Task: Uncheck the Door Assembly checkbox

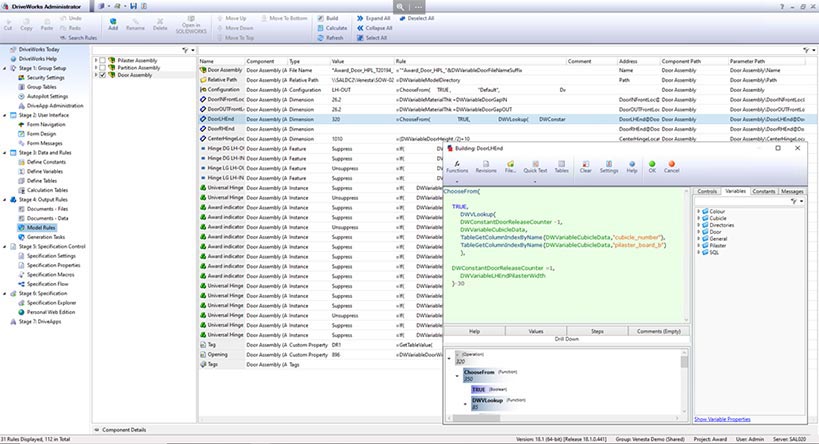Action: (102, 75)
